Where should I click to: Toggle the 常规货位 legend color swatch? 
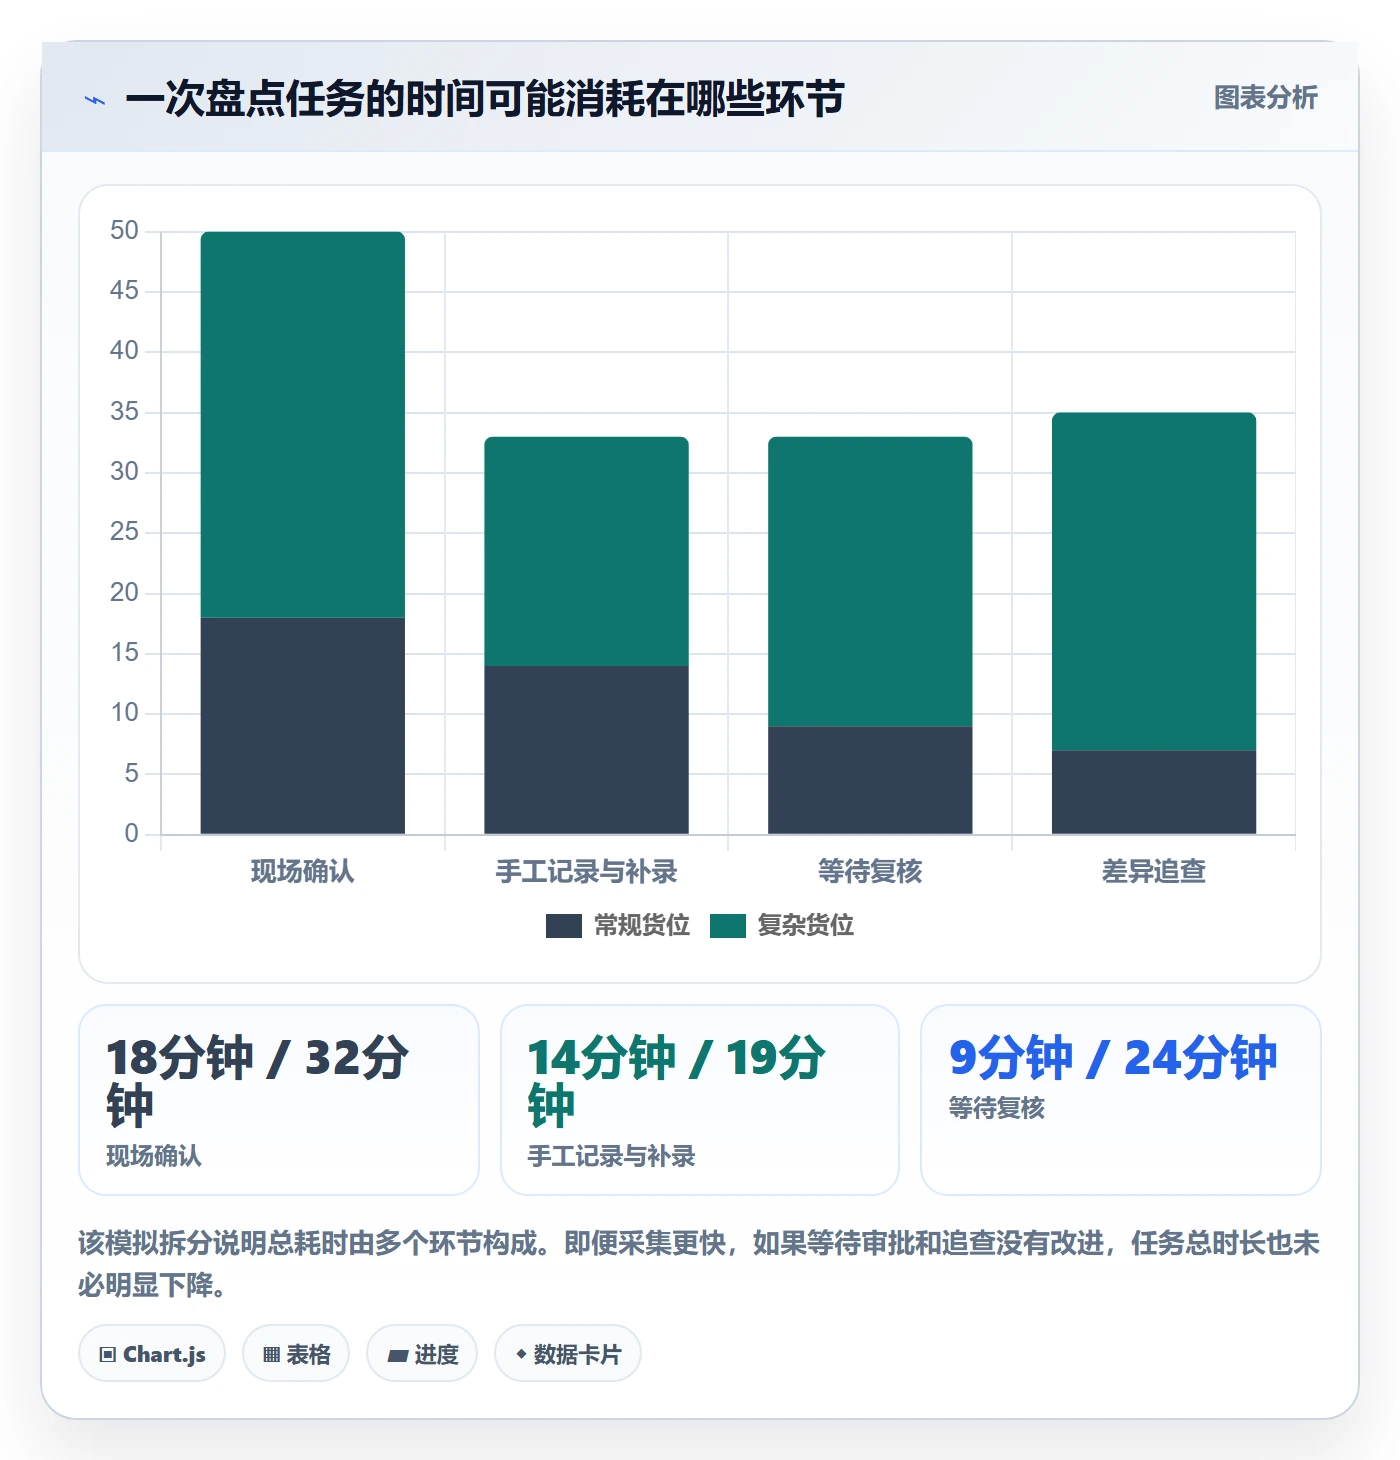[564, 926]
